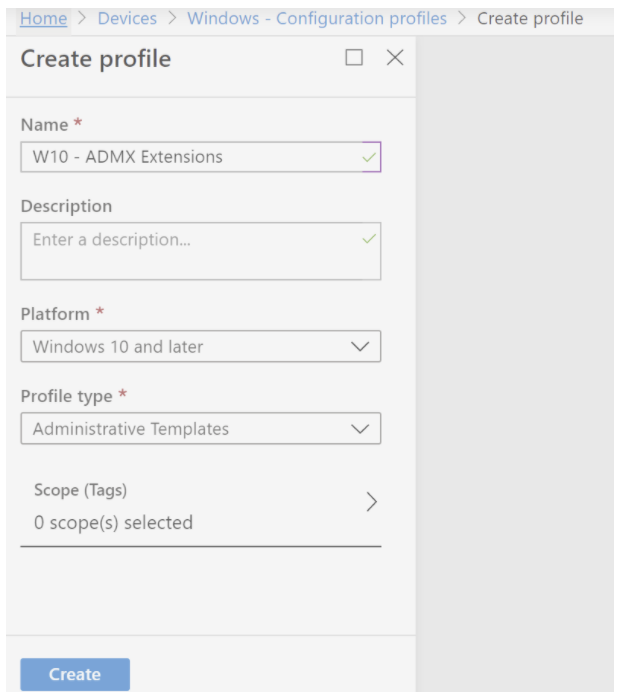Screen dimensions: 620x698
Task: Click the Create profile breadcrumb text
Action: pyautogui.click(x=530, y=19)
